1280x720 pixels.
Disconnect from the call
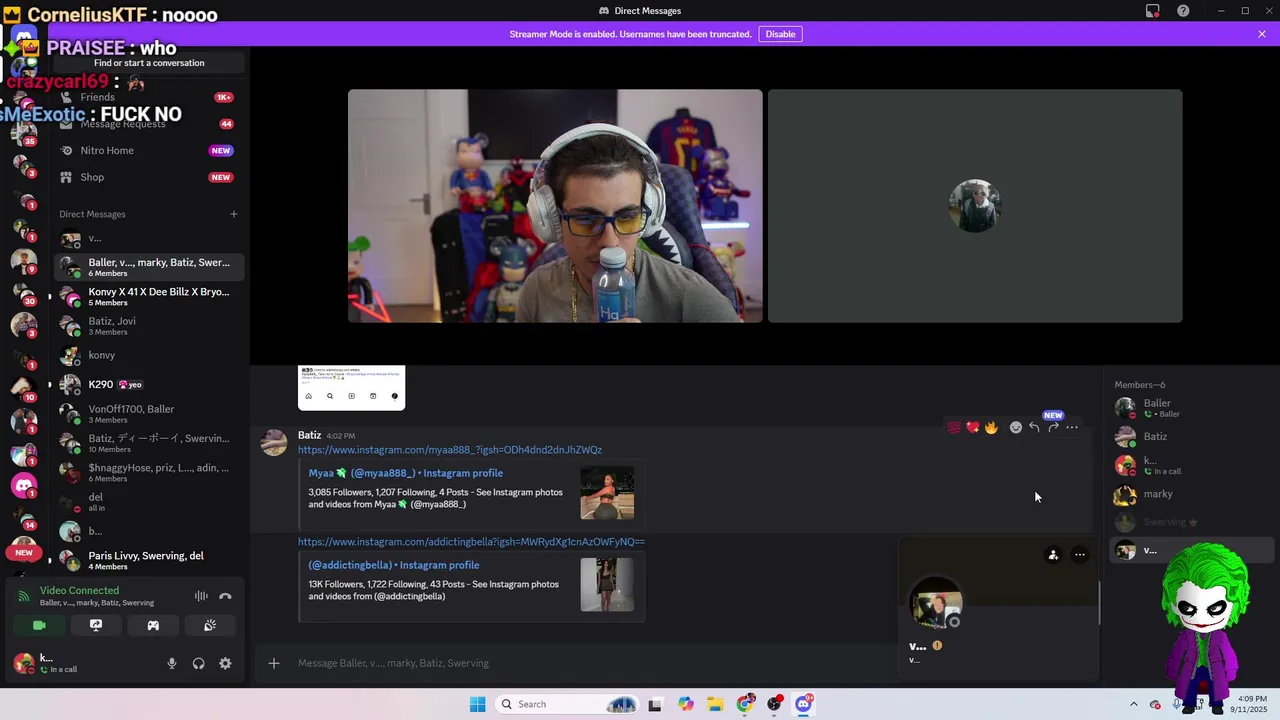coord(225,596)
